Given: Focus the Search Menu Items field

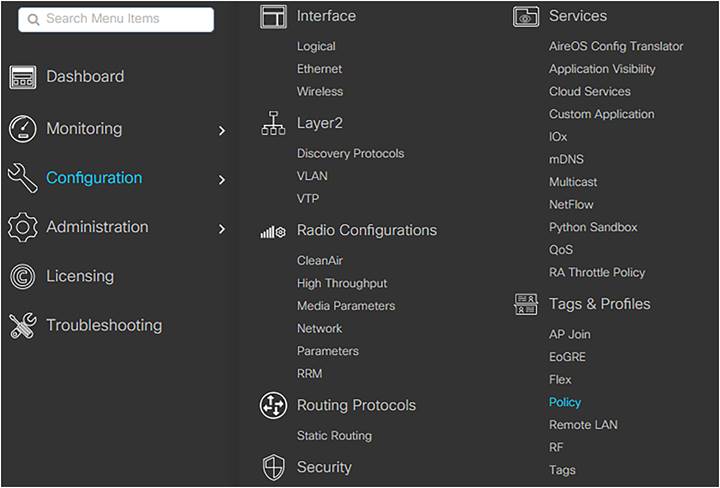Looking at the screenshot, I should (116, 19).
